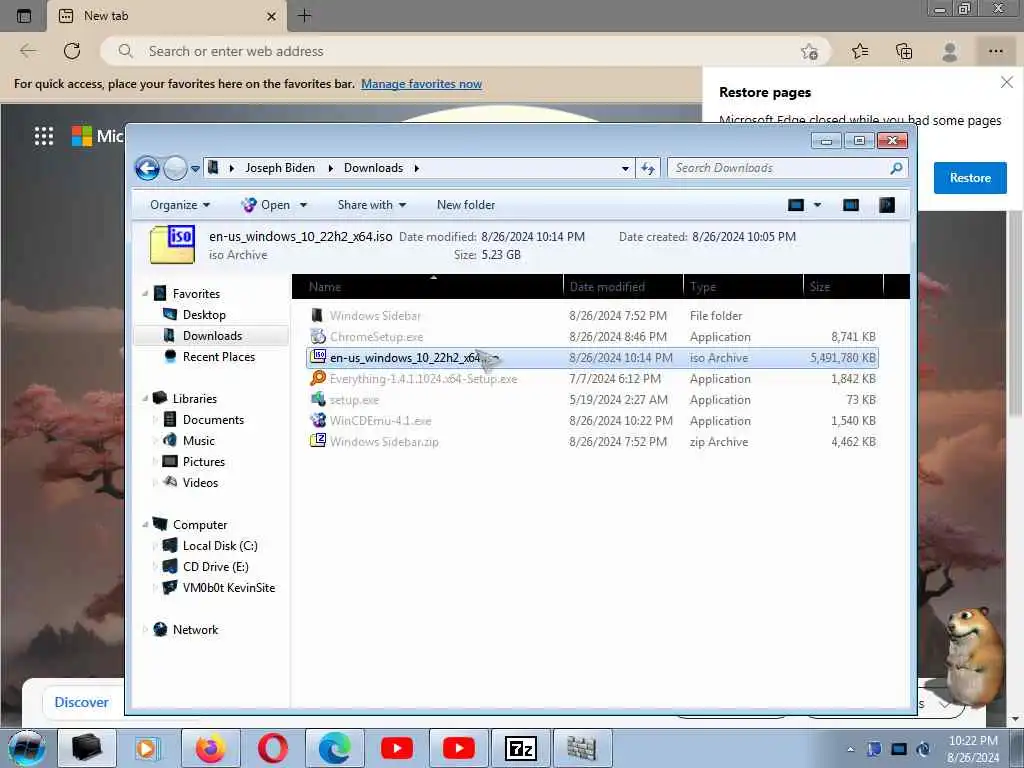Click New folder in the toolbar
Viewport: 1024px width, 768px height.
tap(466, 205)
